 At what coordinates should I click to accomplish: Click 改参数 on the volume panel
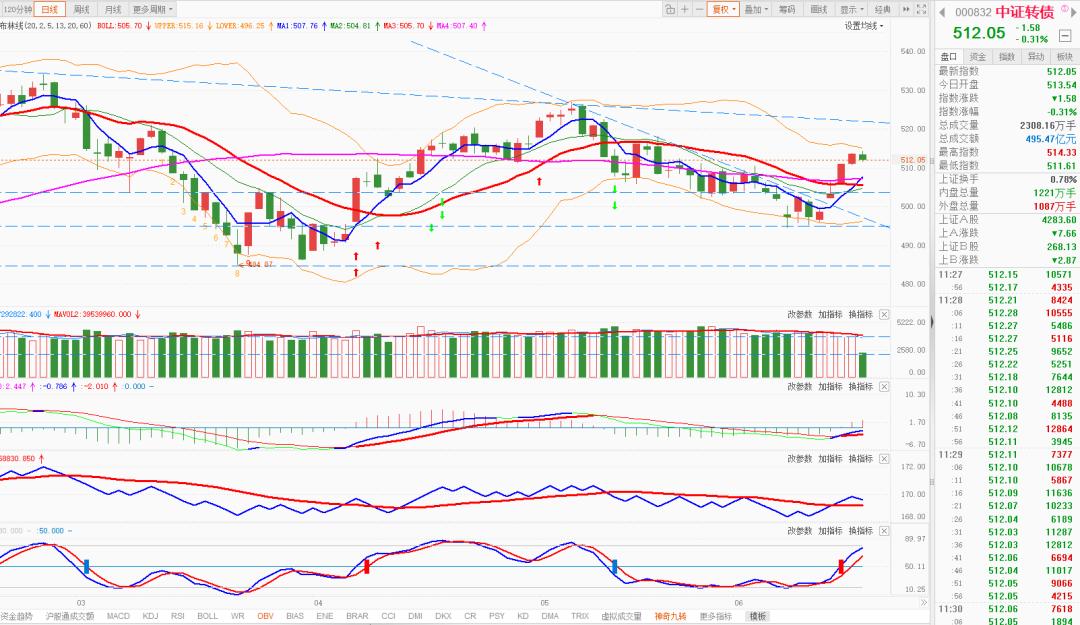800,314
